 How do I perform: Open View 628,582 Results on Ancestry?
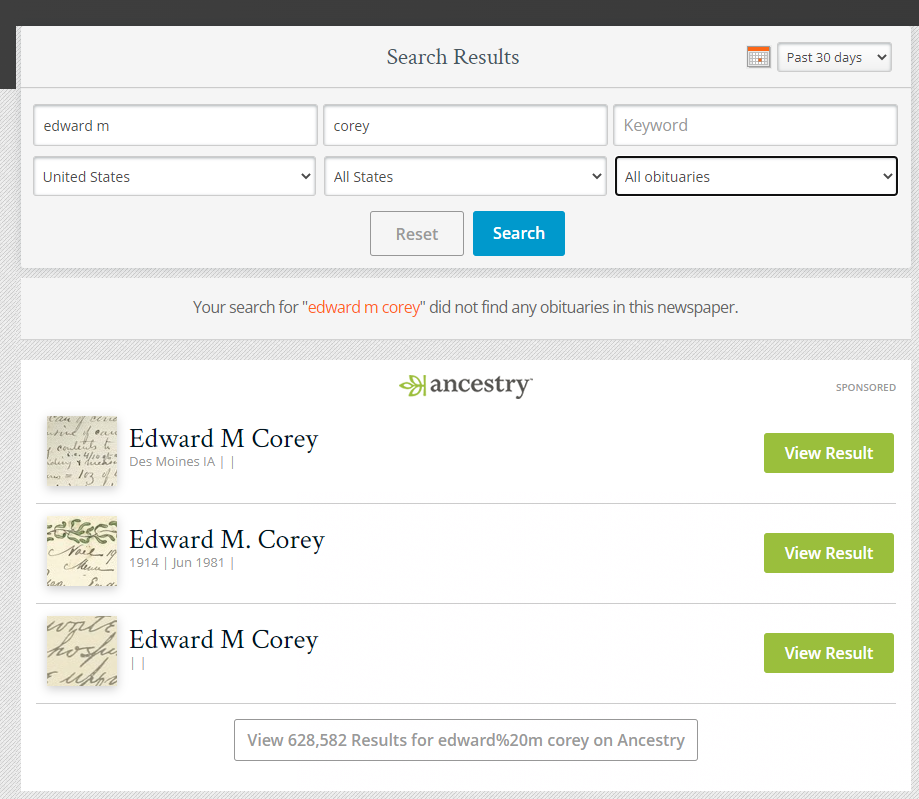coord(466,740)
